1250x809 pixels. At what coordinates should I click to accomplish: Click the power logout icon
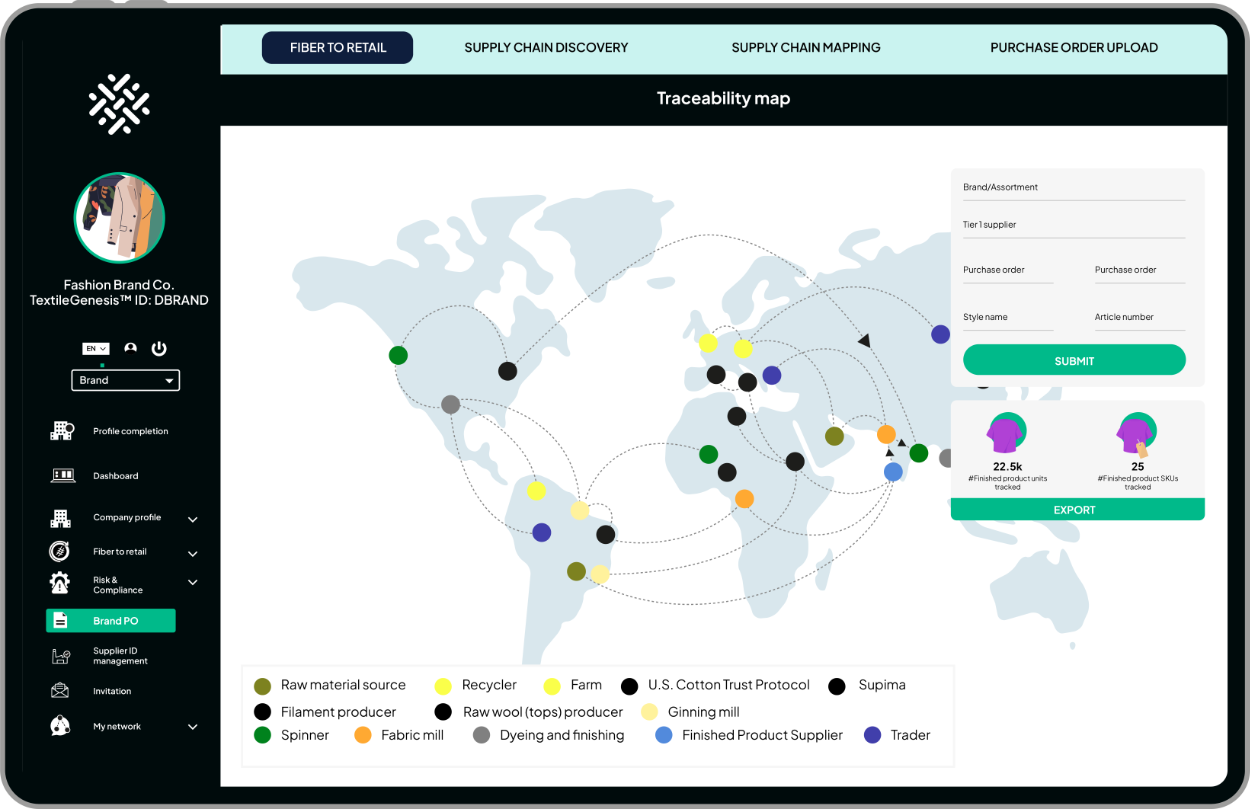point(159,349)
